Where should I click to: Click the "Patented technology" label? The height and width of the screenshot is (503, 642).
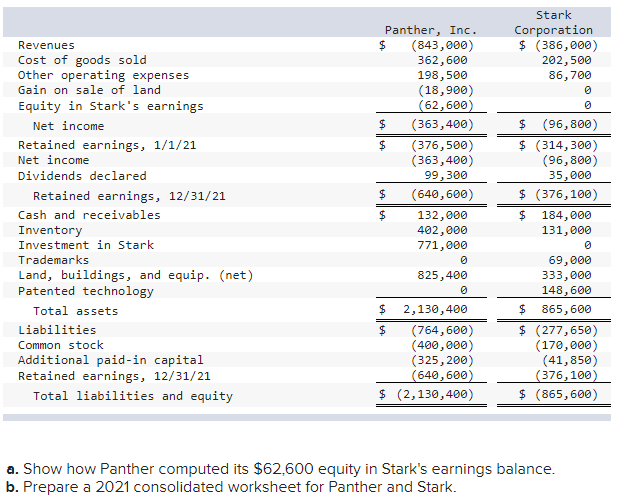[86, 291]
